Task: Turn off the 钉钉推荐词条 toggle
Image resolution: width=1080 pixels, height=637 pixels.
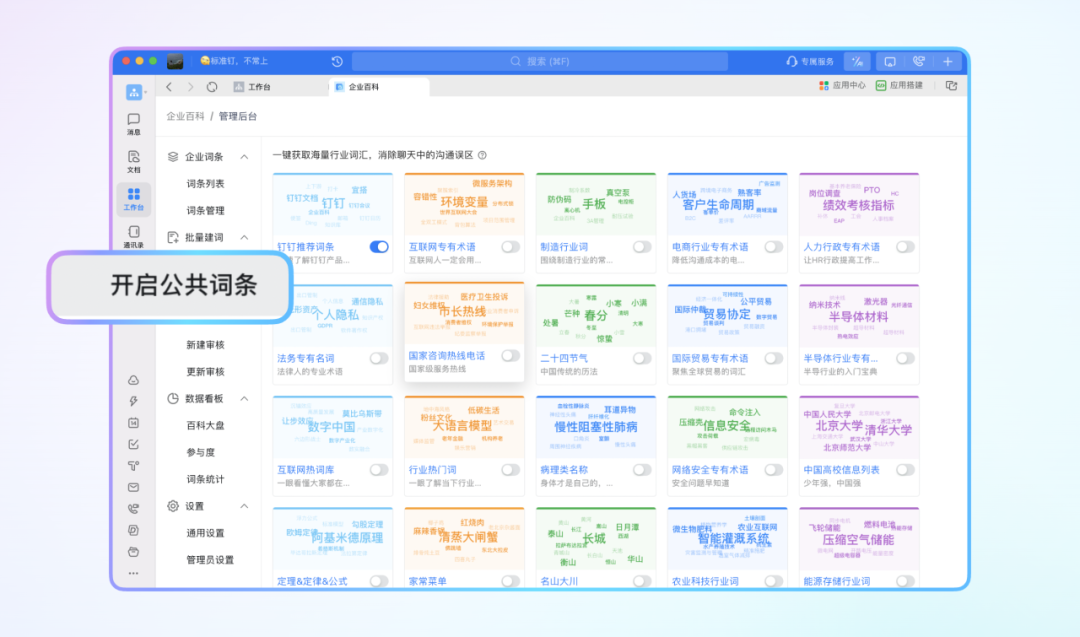Action: pos(379,246)
